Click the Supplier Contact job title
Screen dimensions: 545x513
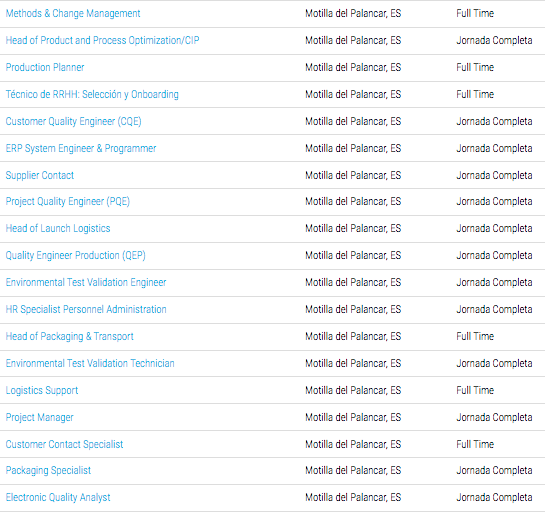tap(40, 176)
